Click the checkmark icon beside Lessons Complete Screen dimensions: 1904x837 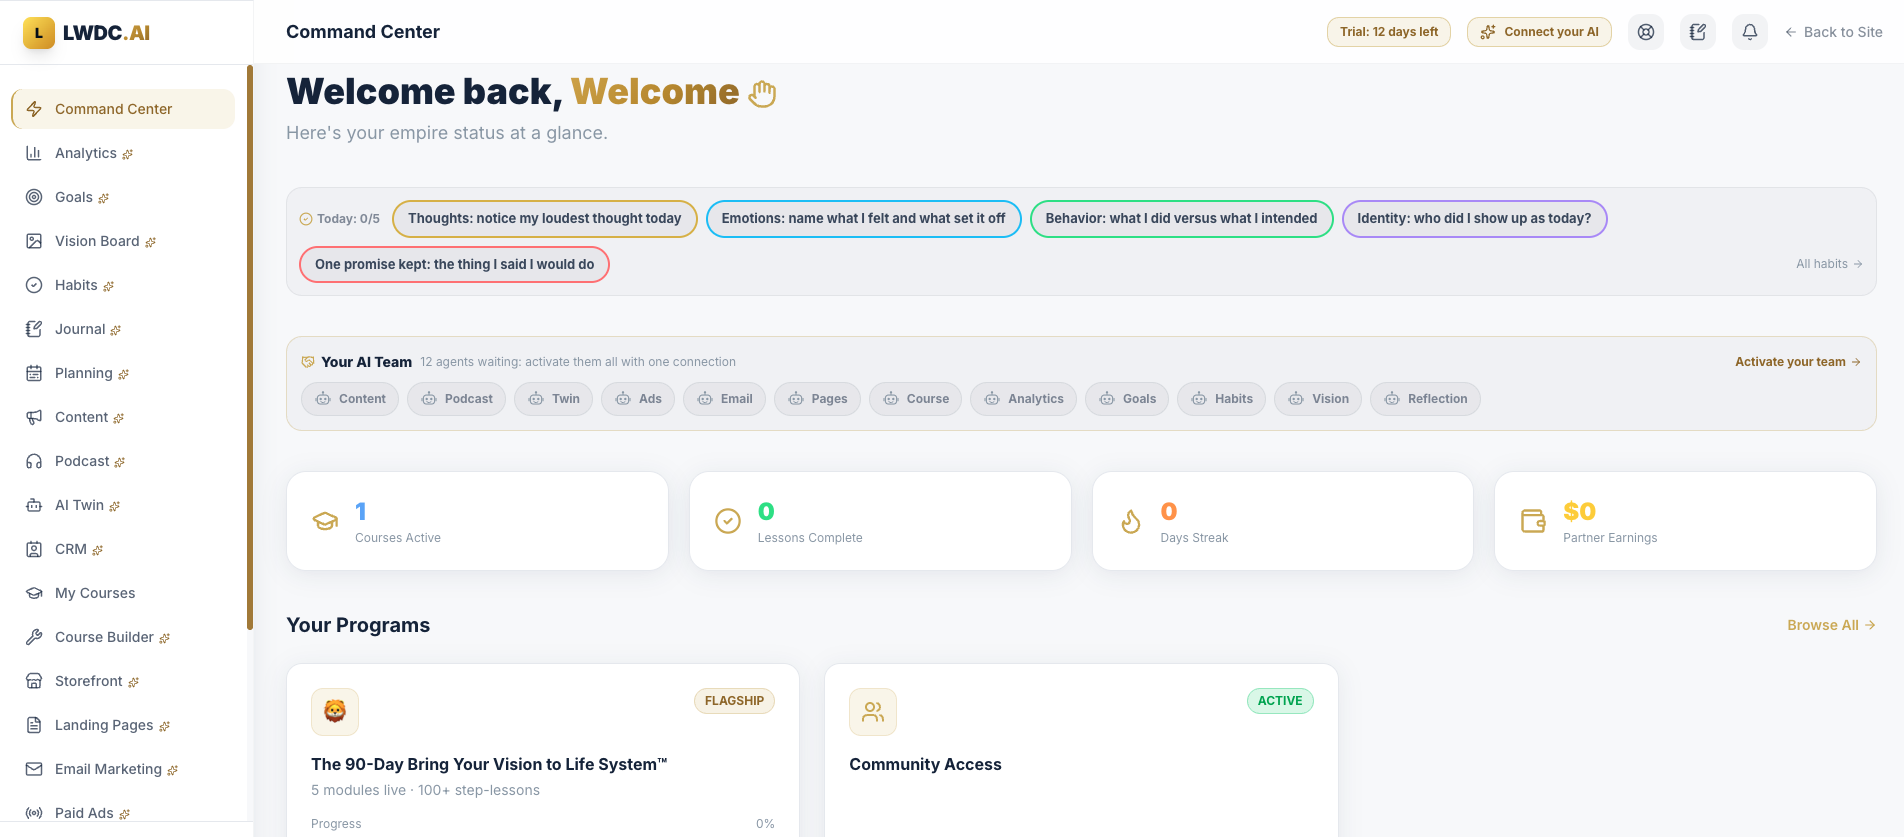coord(728,521)
